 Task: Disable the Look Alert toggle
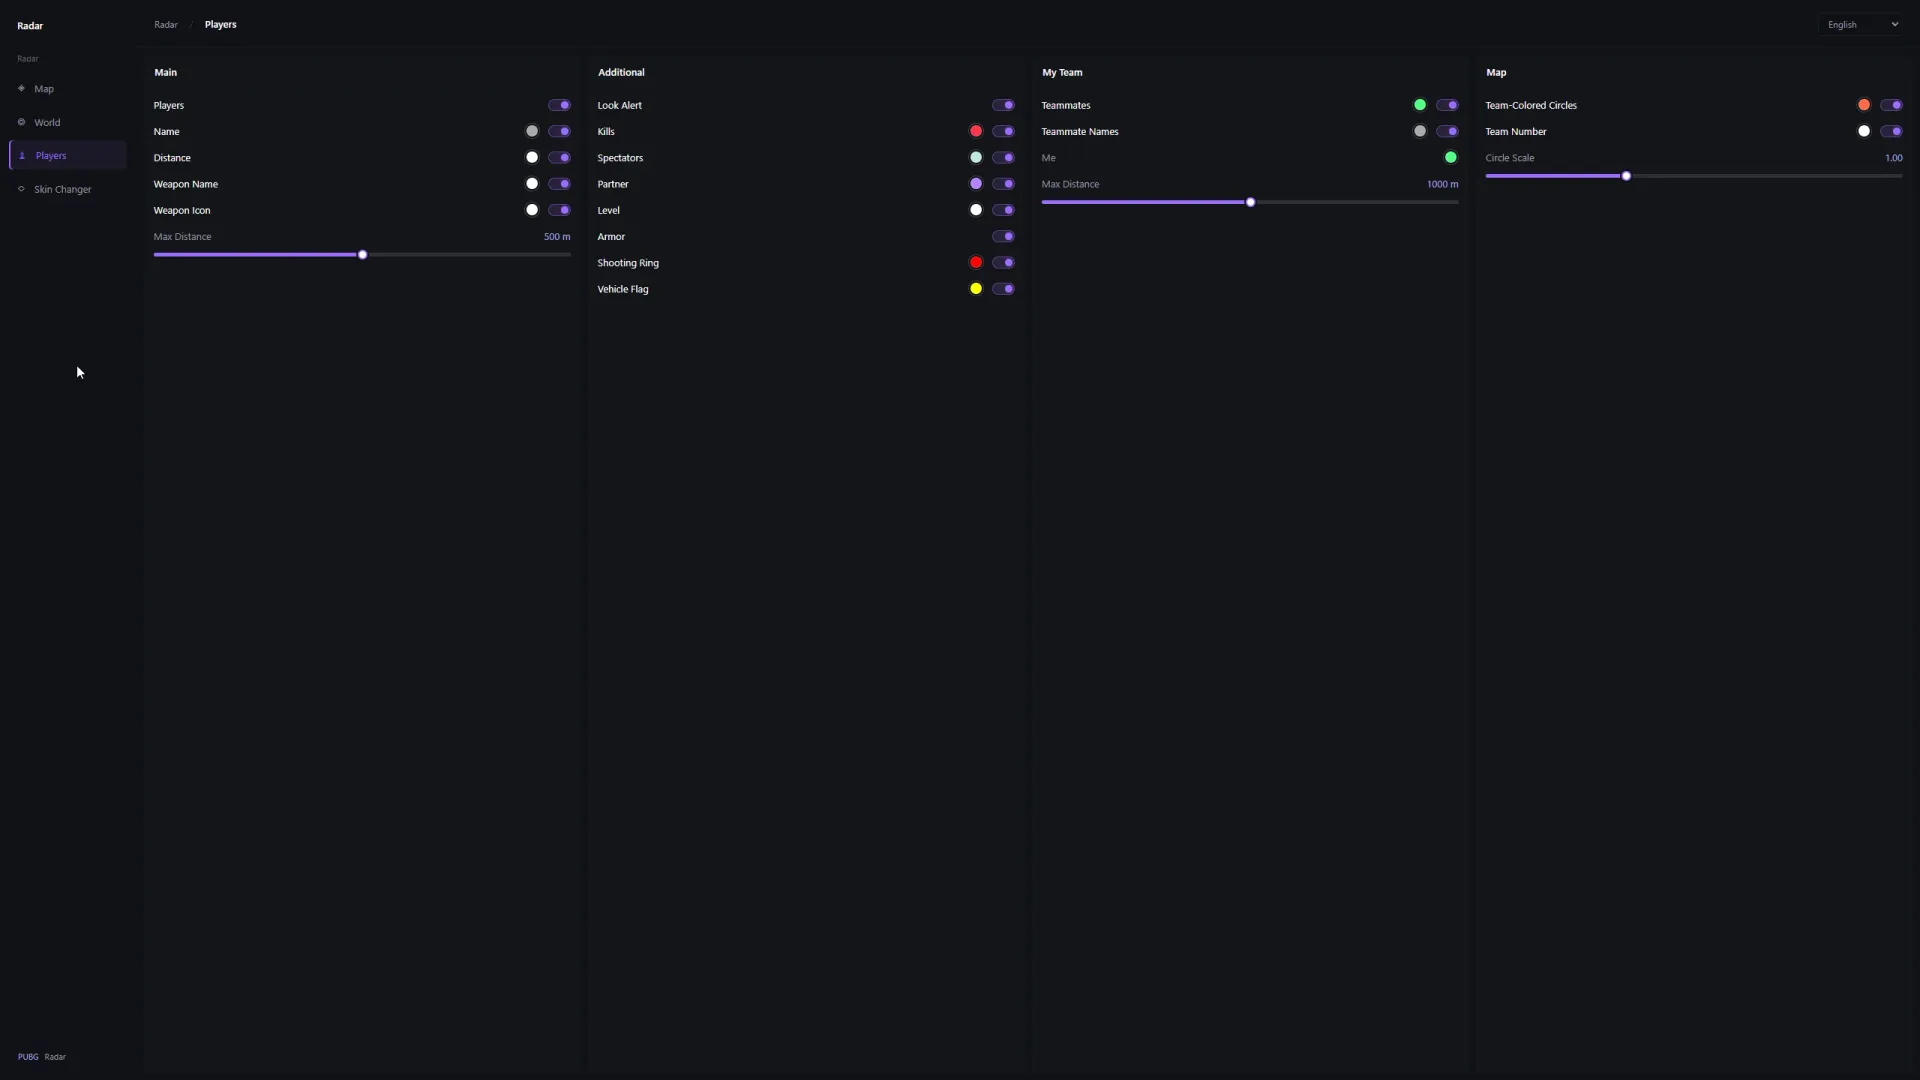pos(1003,105)
